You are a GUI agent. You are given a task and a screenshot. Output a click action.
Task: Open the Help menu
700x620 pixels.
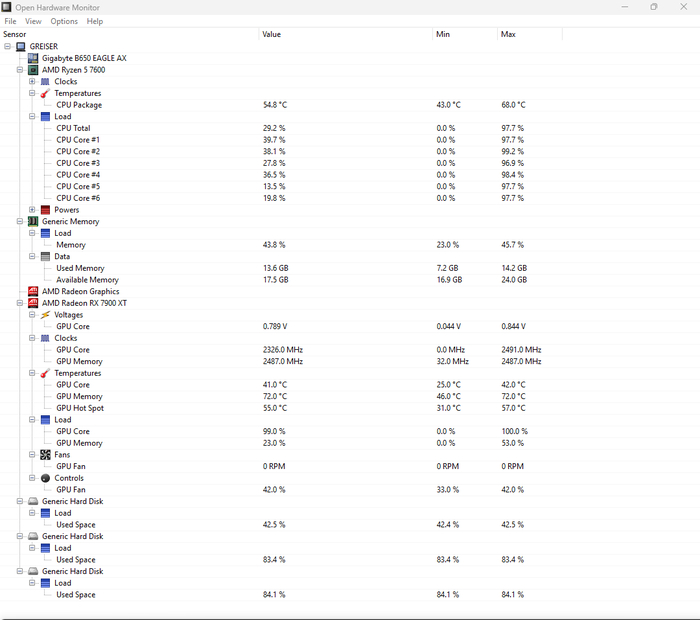(x=95, y=21)
